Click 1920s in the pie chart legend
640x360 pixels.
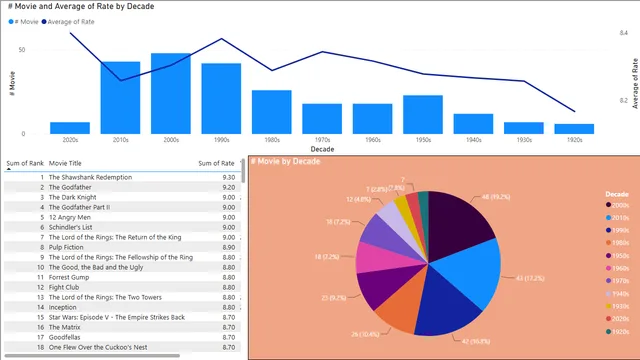[618, 331]
